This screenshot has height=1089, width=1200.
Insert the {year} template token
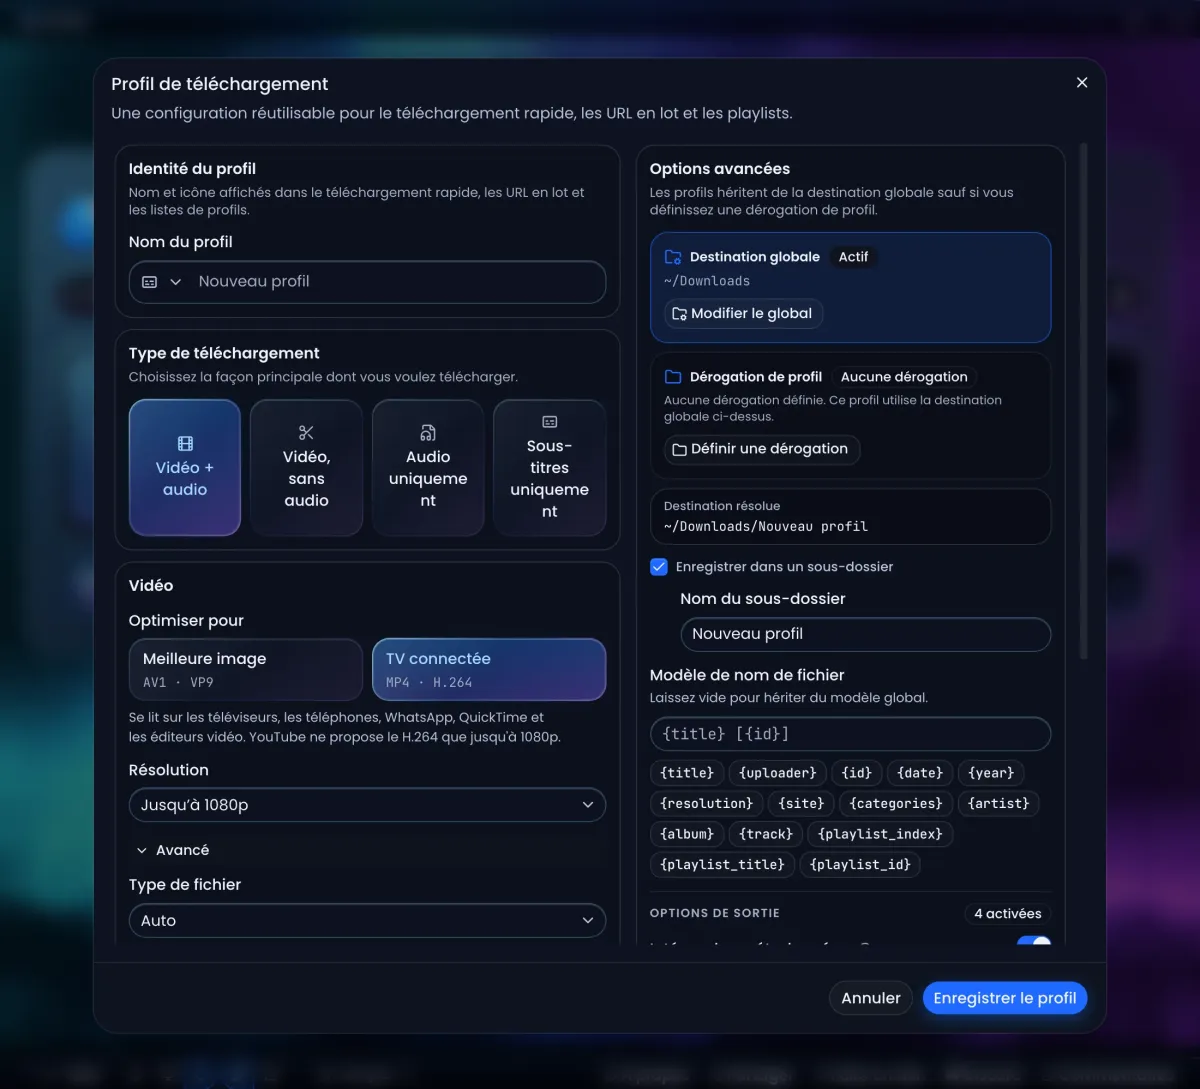click(991, 773)
